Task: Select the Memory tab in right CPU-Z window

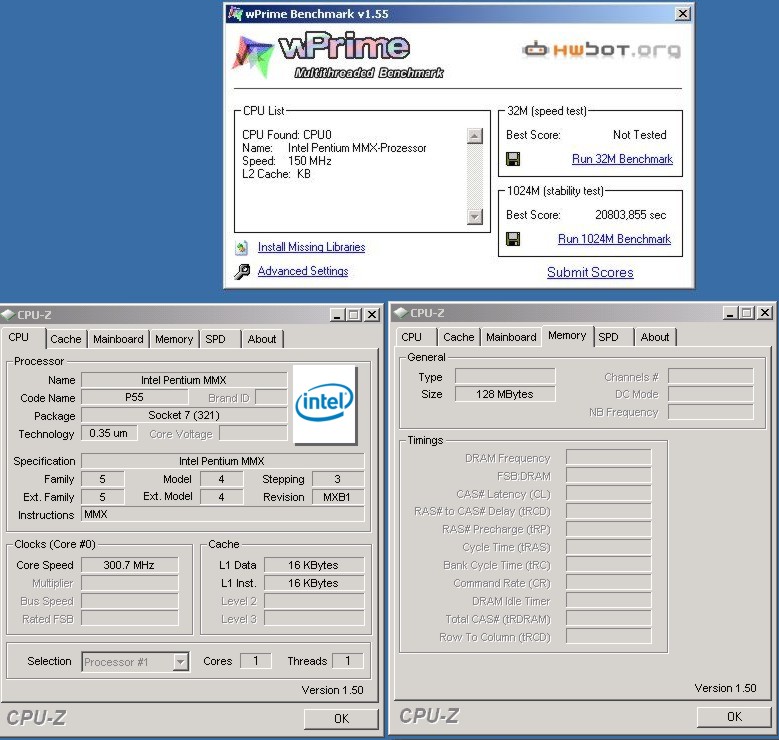Action: click(x=567, y=335)
